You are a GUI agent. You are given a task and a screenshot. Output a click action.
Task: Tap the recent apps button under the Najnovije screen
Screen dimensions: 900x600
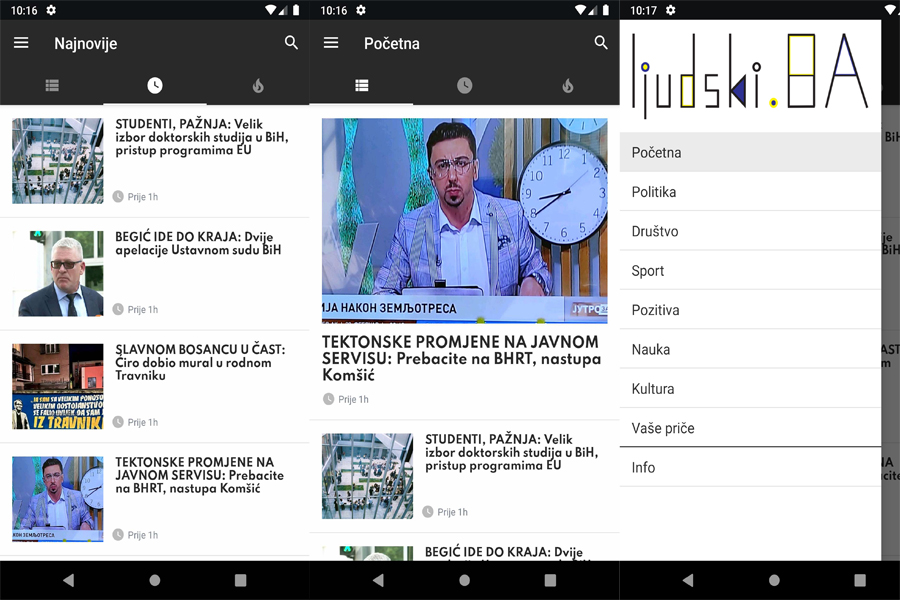pyautogui.click(x=240, y=580)
